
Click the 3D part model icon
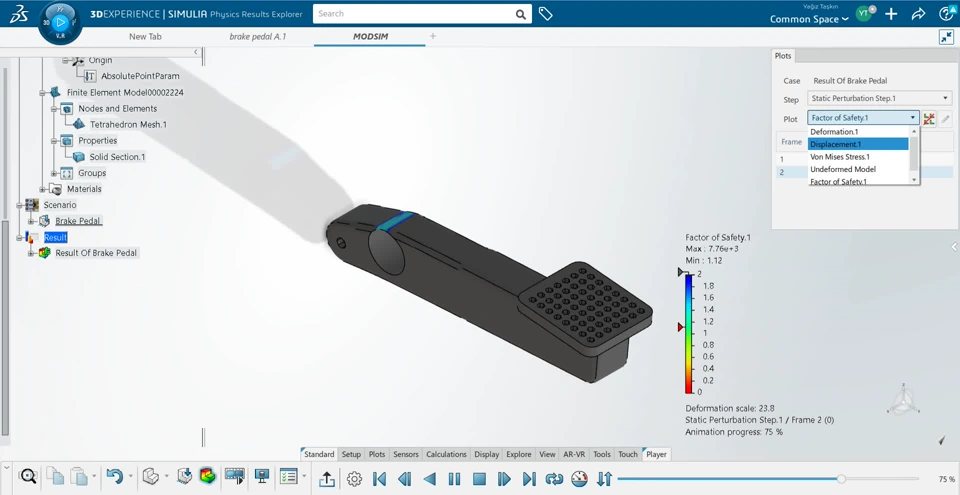click(151, 476)
